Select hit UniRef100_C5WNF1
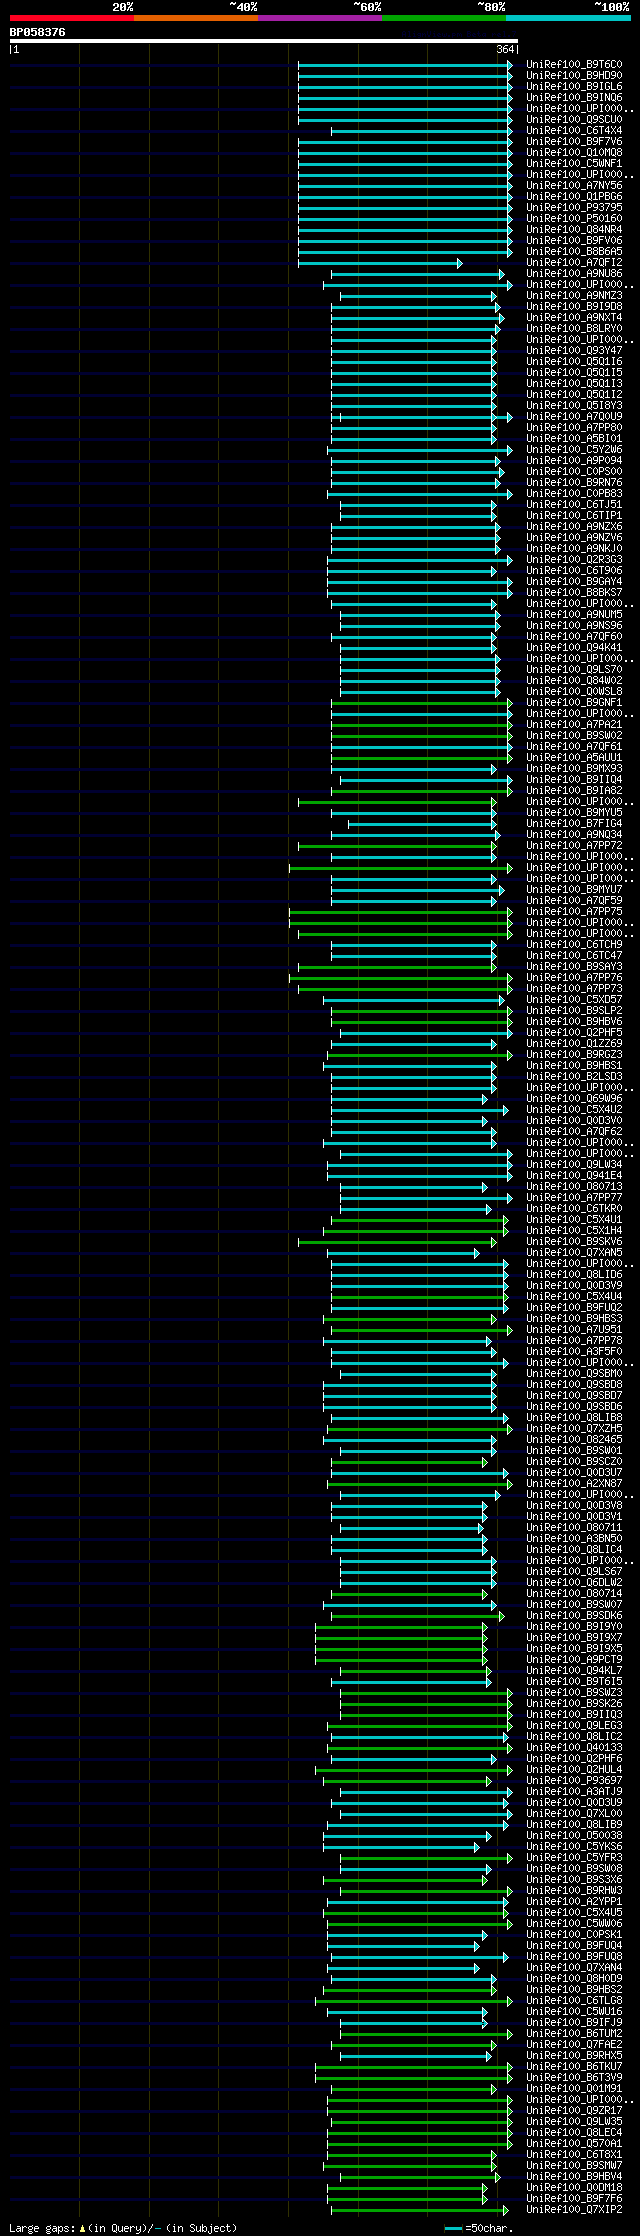The width and height of the screenshot is (640, 2236). pyautogui.click(x=574, y=164)
